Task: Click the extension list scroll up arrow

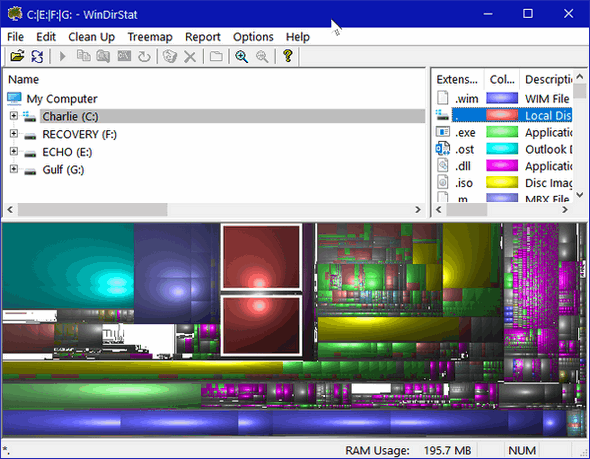Action: [x=579, y=77]
